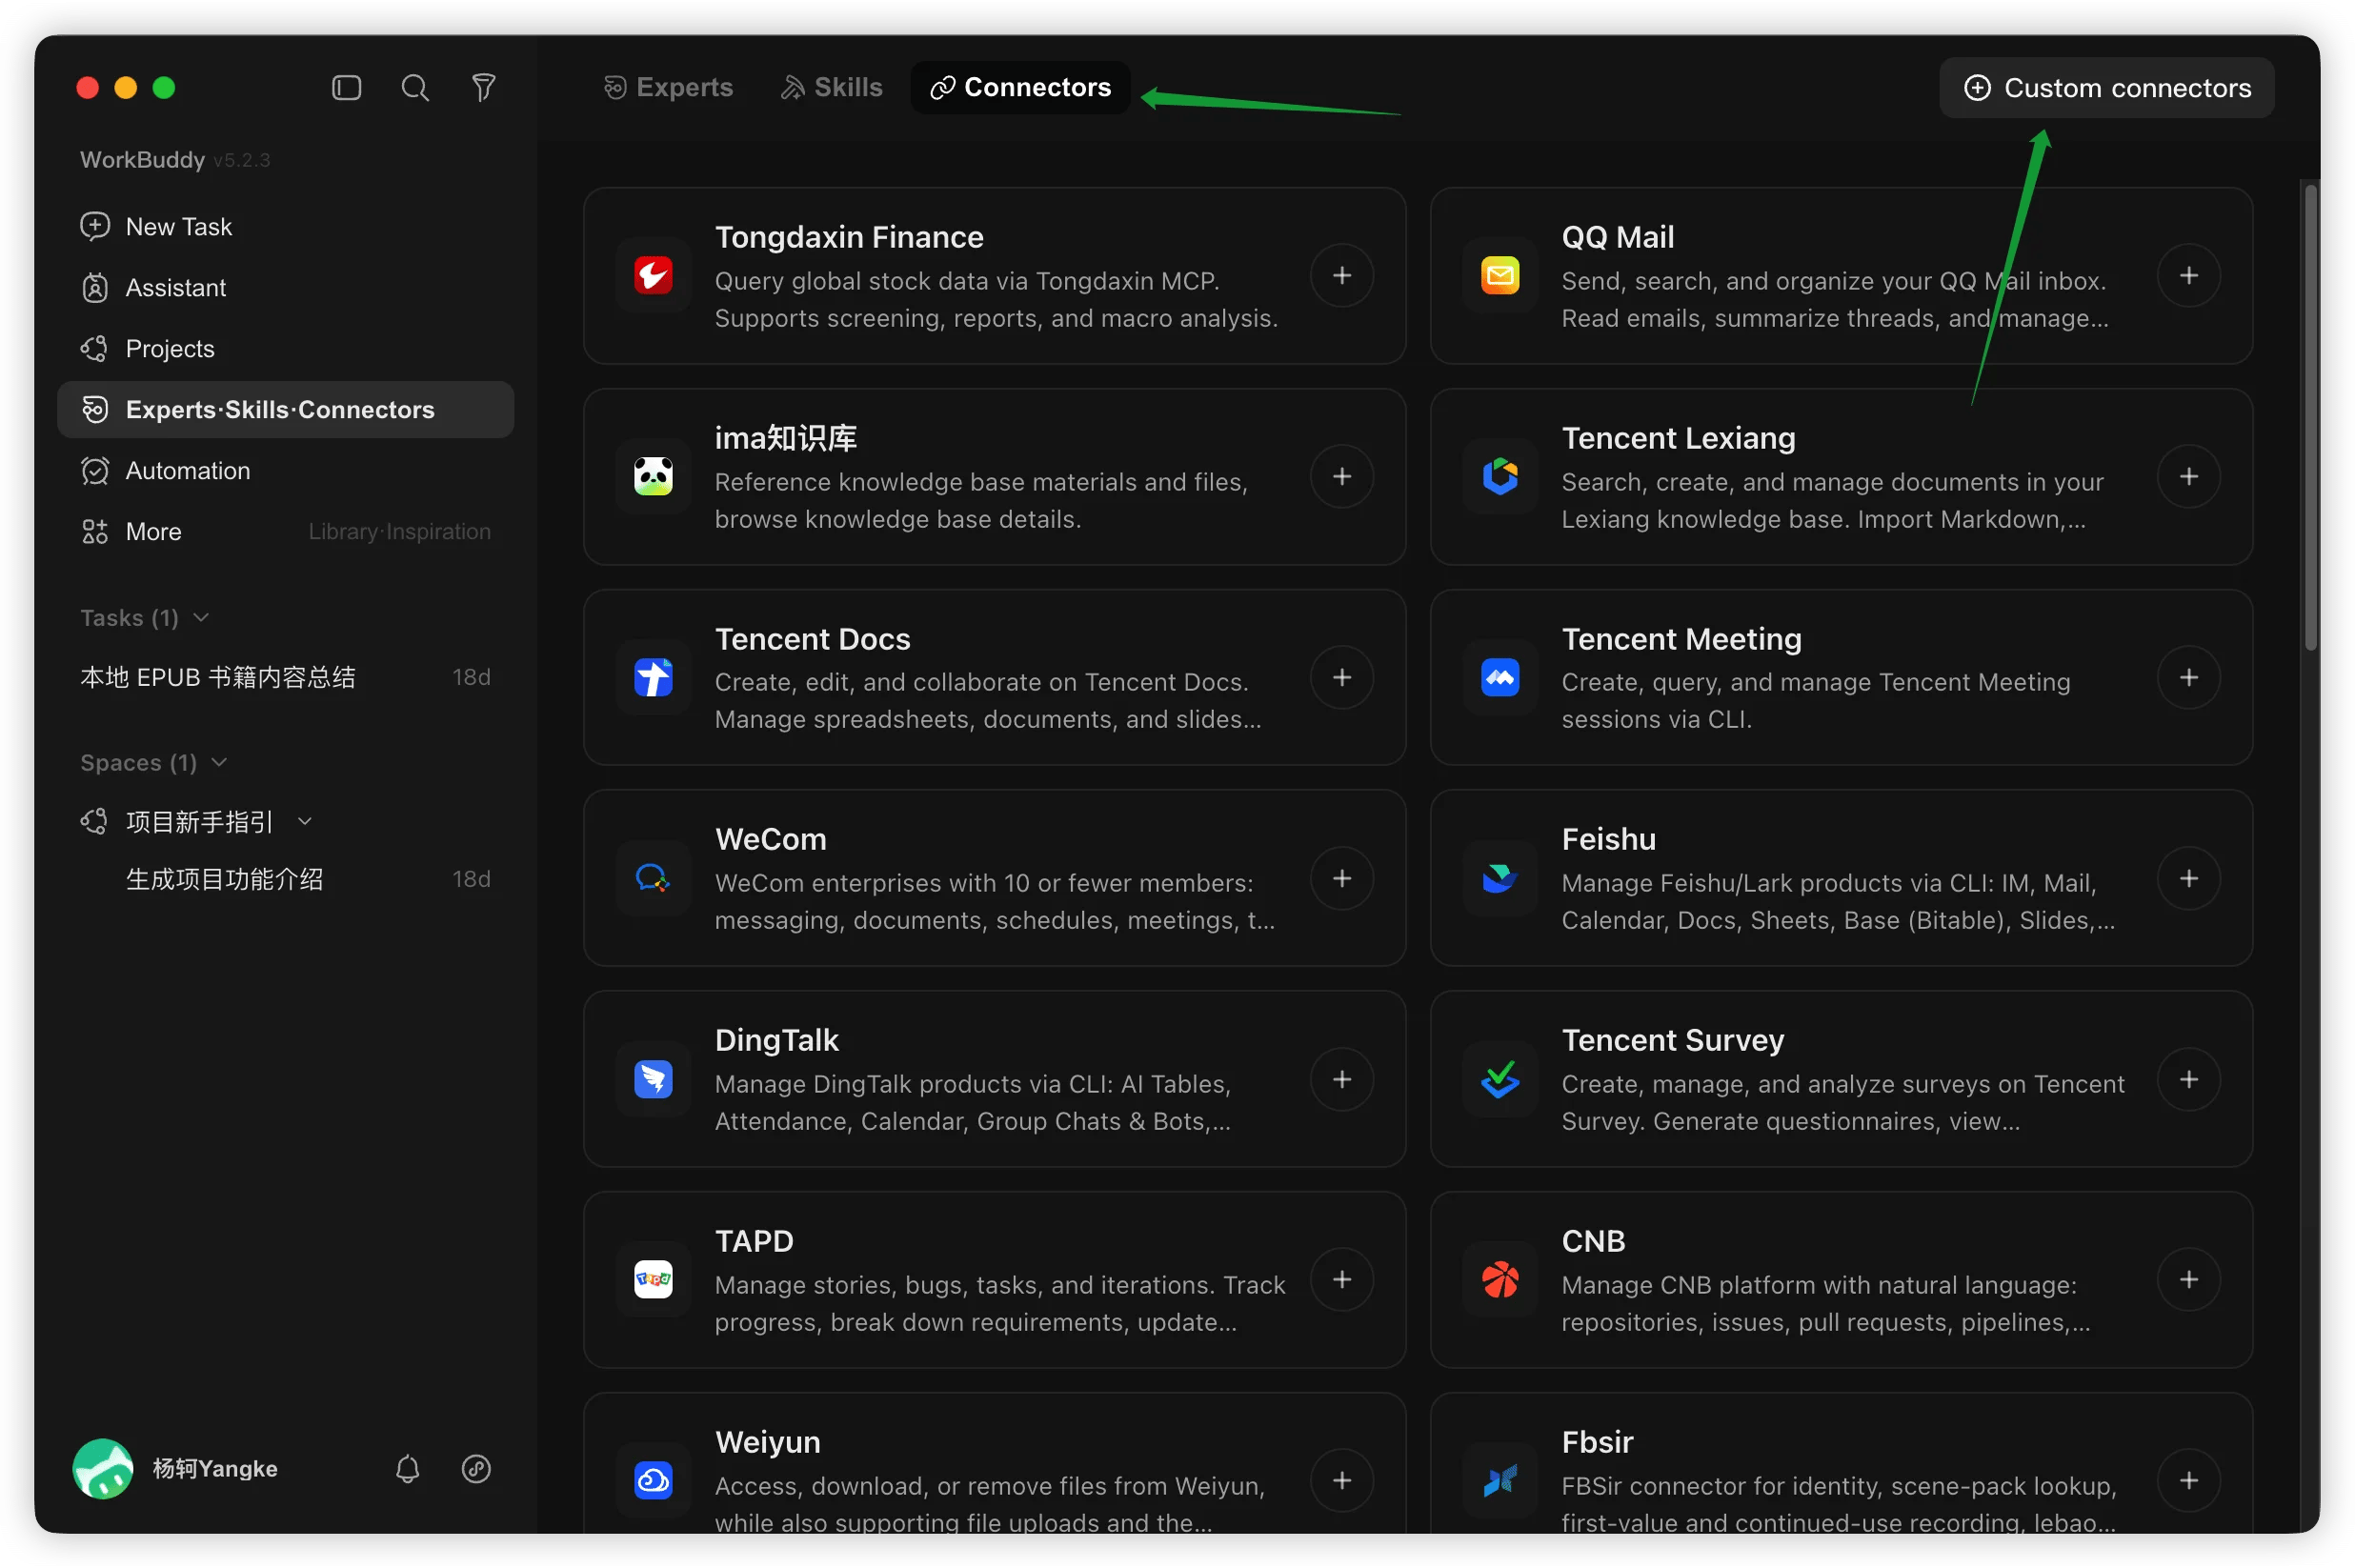
Task: Open New Task in sidebar
Action: click(285, 227)
